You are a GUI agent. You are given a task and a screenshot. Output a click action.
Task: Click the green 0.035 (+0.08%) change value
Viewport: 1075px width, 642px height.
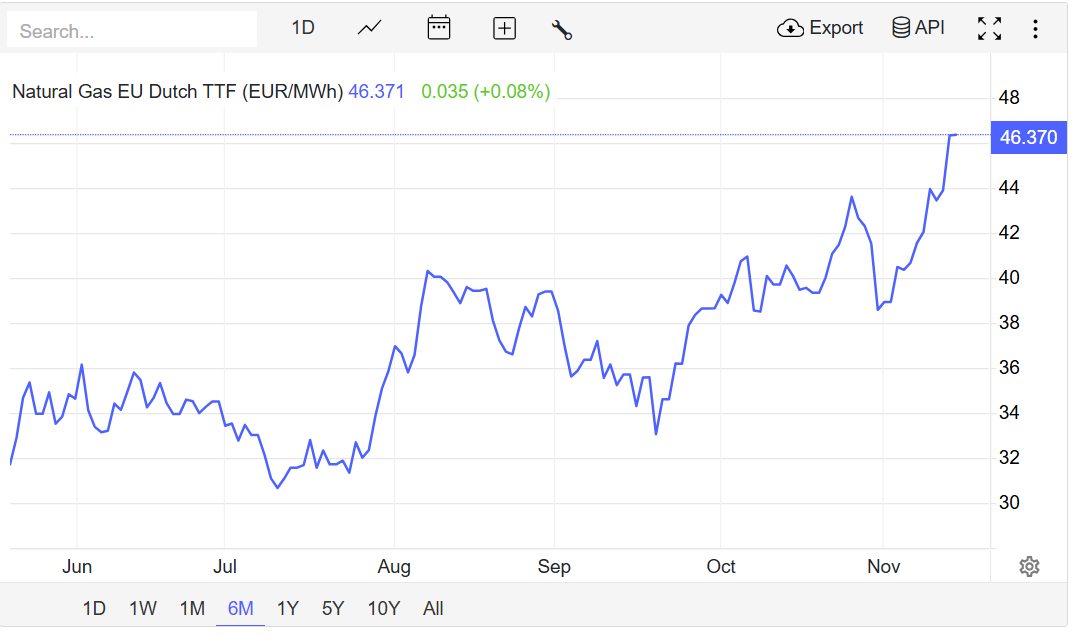tap(485, 91)
